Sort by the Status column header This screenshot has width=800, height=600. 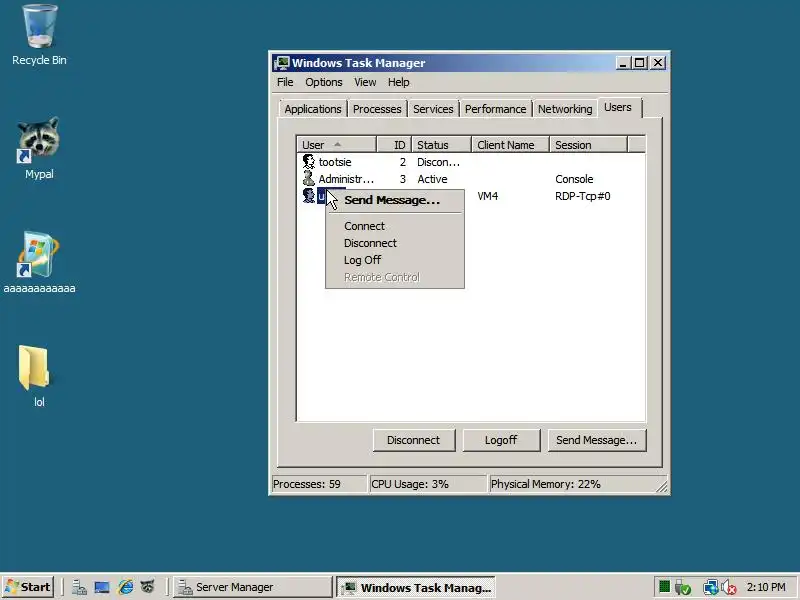coord(441,145)
